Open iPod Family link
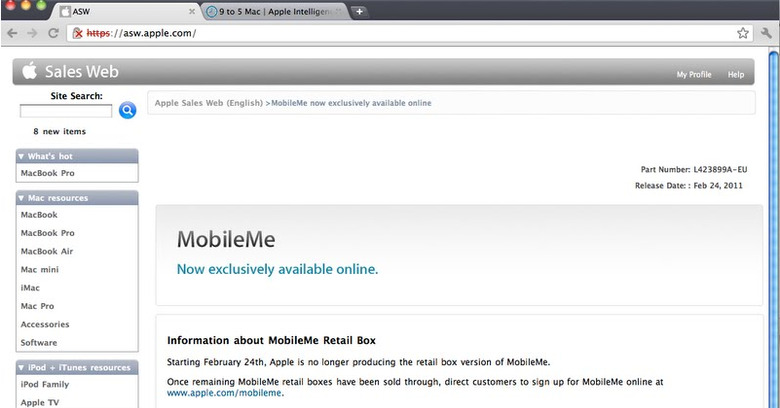 [45, 384]
